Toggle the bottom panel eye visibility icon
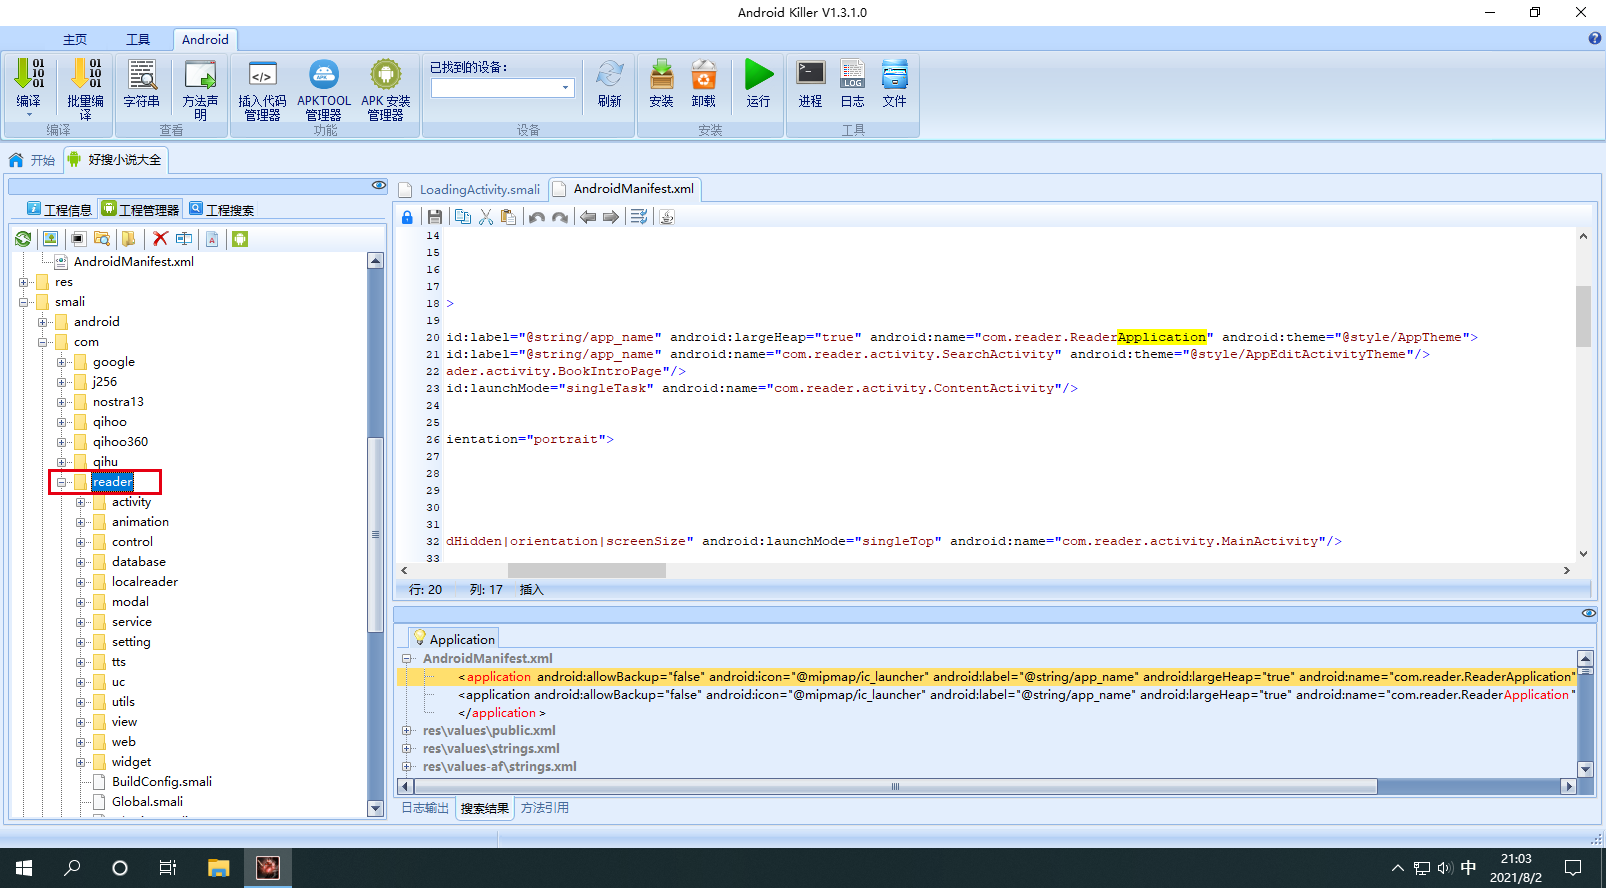 1589,613
